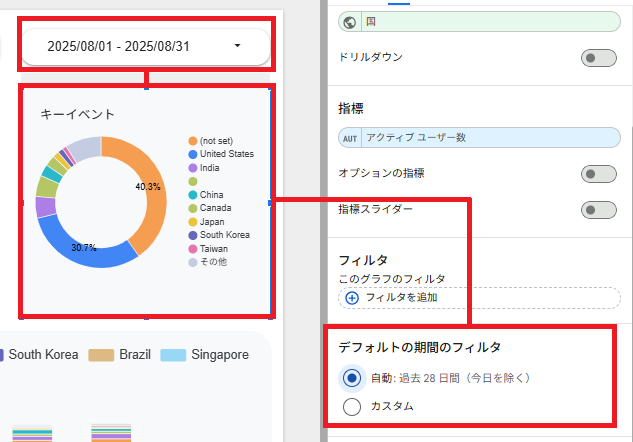Click the その他 legend label
633x442 pixels.
coord(214,262)
